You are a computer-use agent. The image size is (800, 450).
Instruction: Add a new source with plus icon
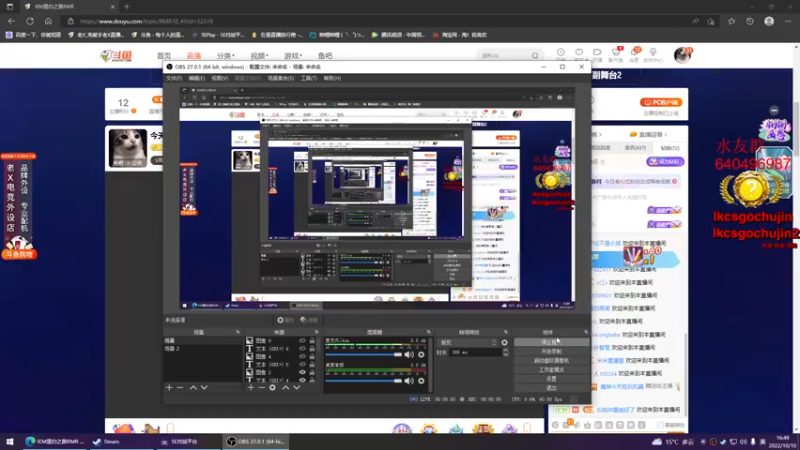click(x=251, y=388)
